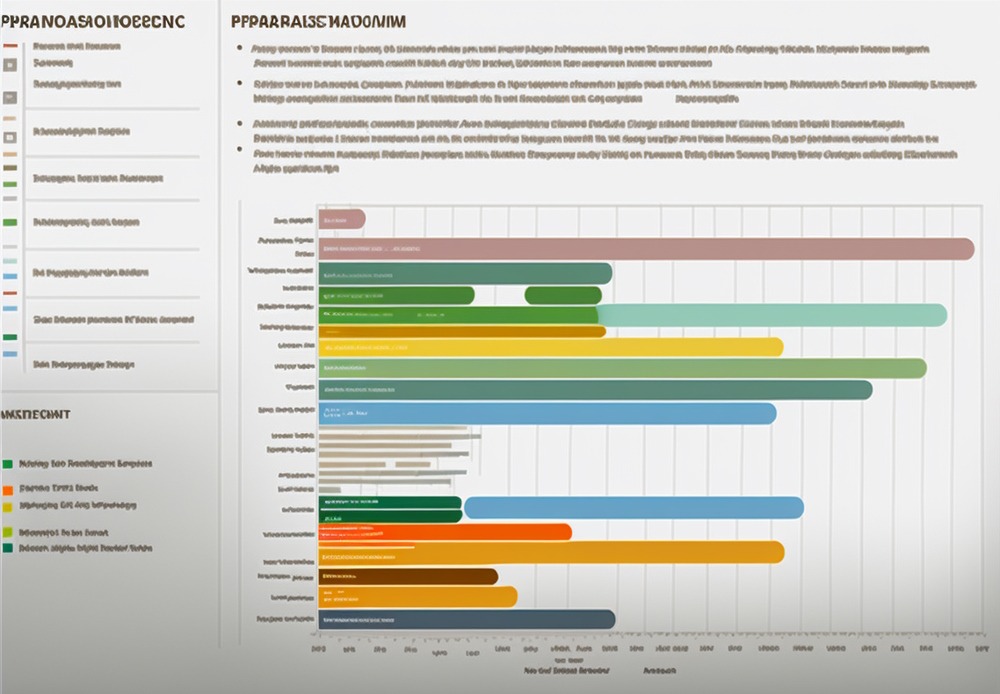Select the green square legend icon
The width and height of the screenshot is (1000, 694).
pos(8,465)
